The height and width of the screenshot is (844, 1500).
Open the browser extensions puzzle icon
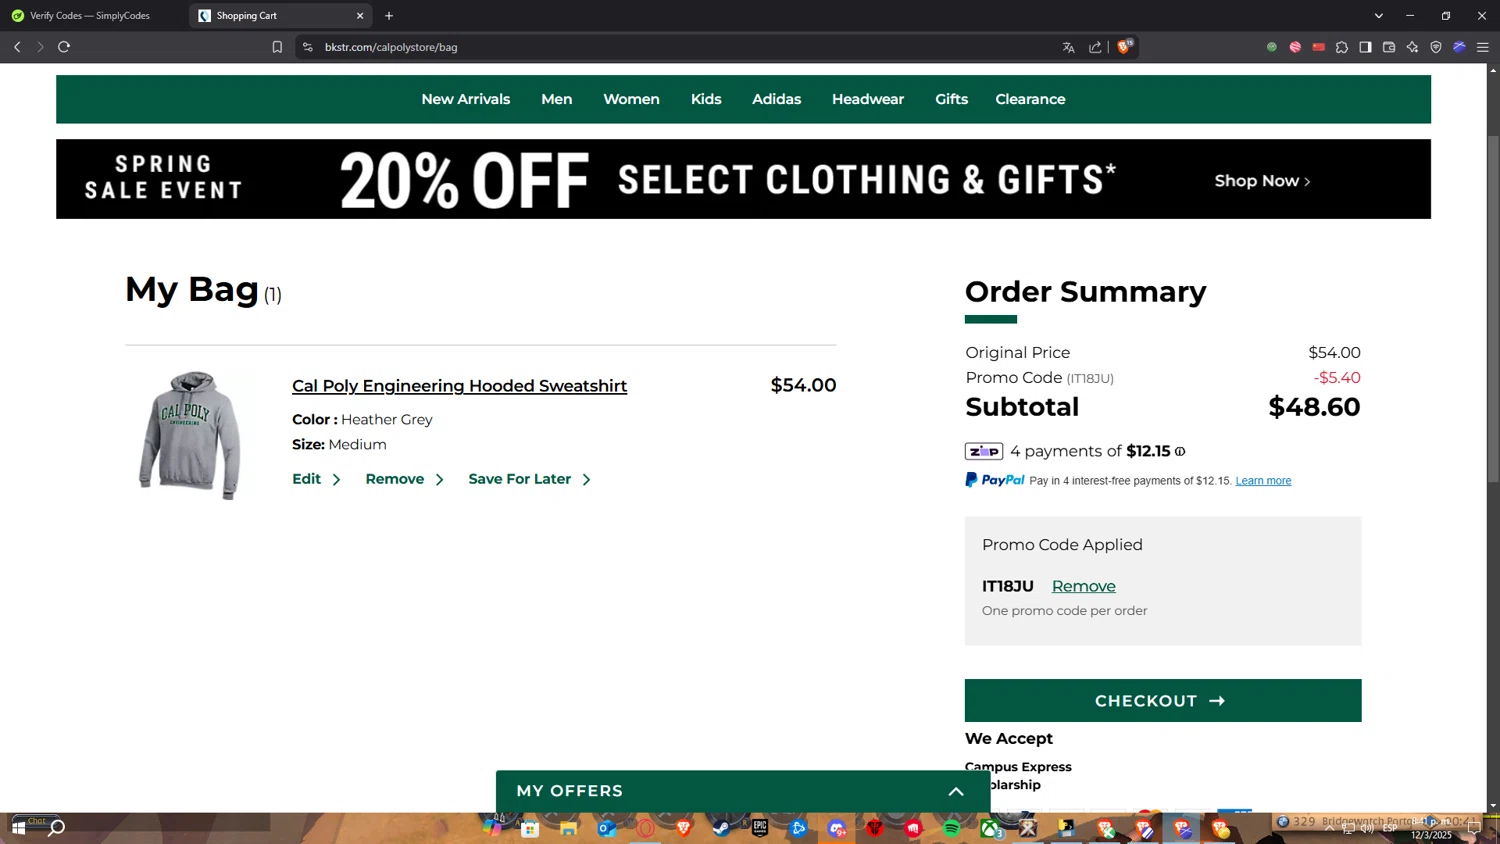click(1342, 47)
